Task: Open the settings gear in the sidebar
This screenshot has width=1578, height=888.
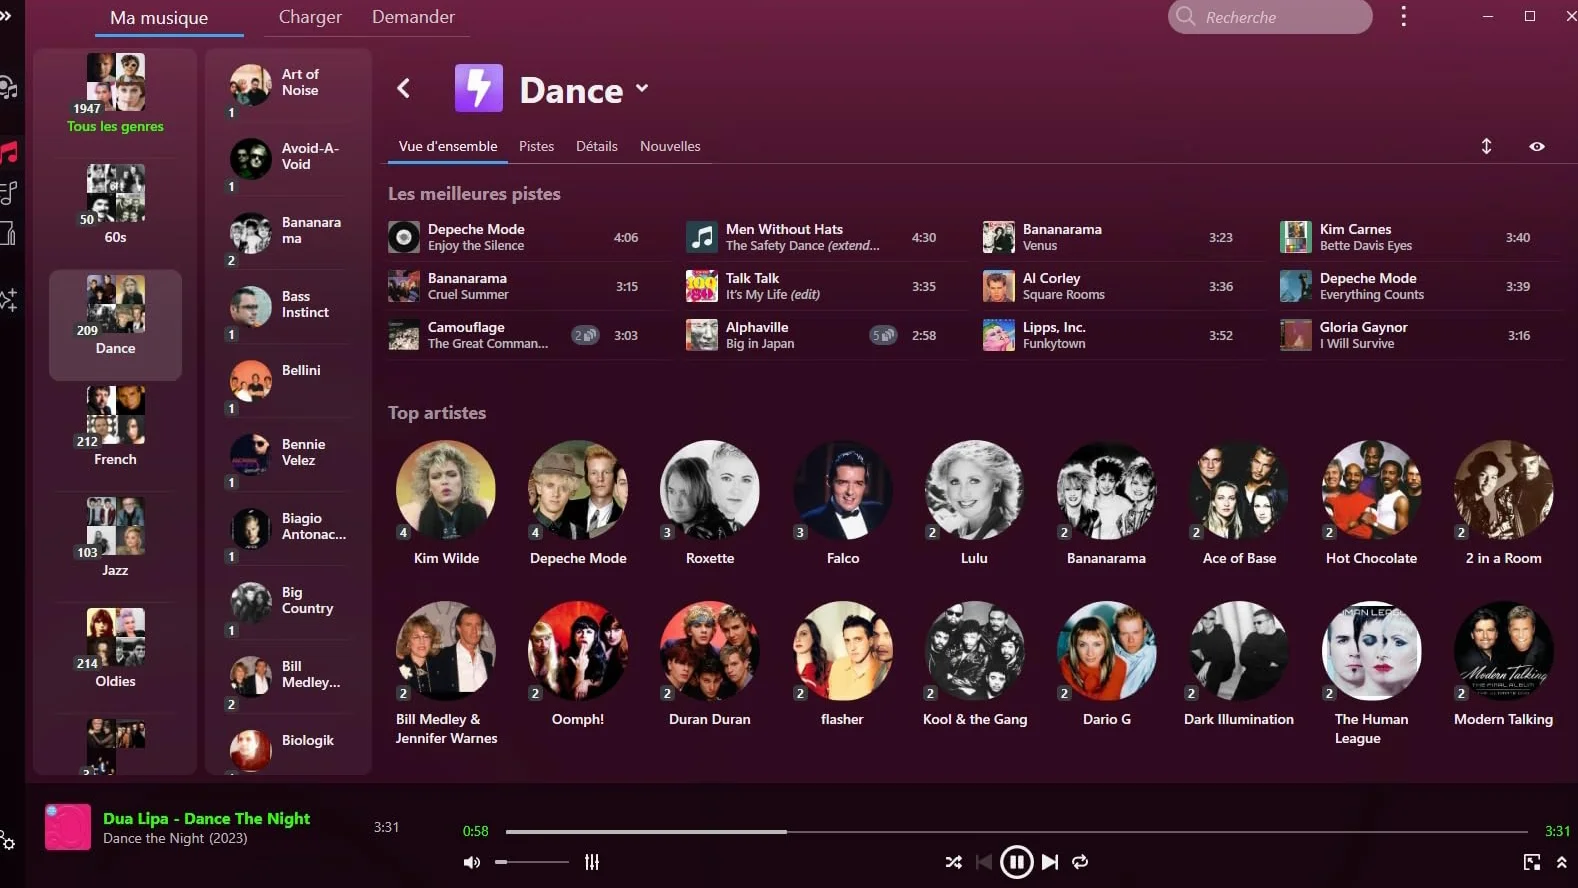Action: [7, 840]
